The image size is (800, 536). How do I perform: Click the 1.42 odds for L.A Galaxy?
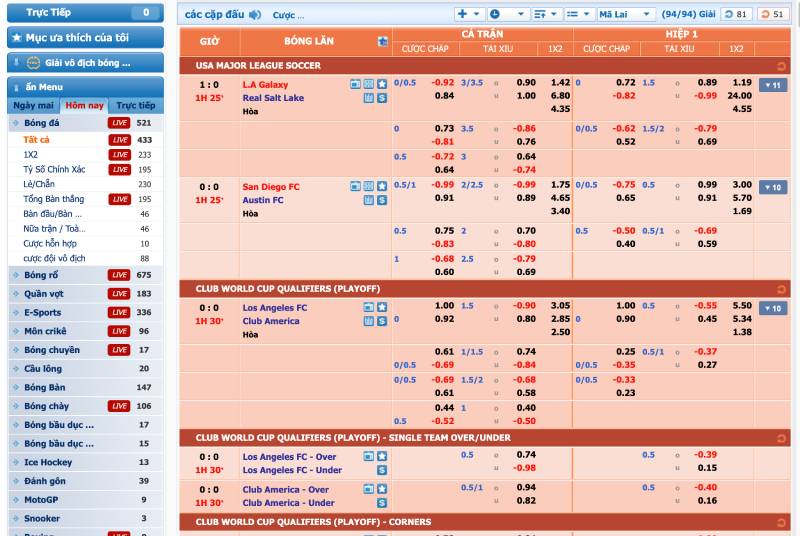560,83
